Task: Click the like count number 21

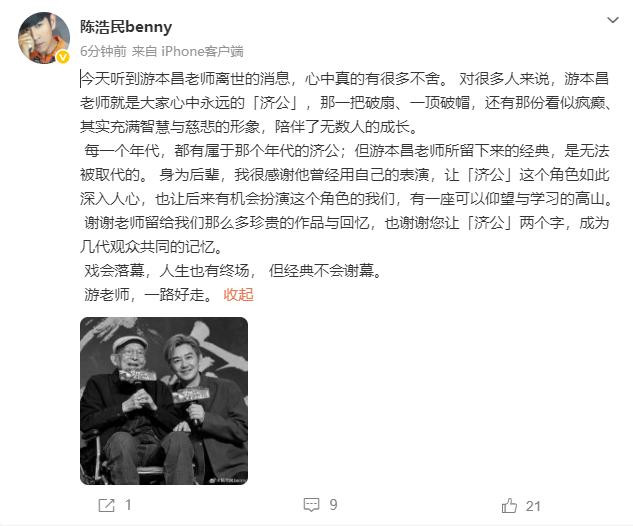Action: [x=533, y=506]
